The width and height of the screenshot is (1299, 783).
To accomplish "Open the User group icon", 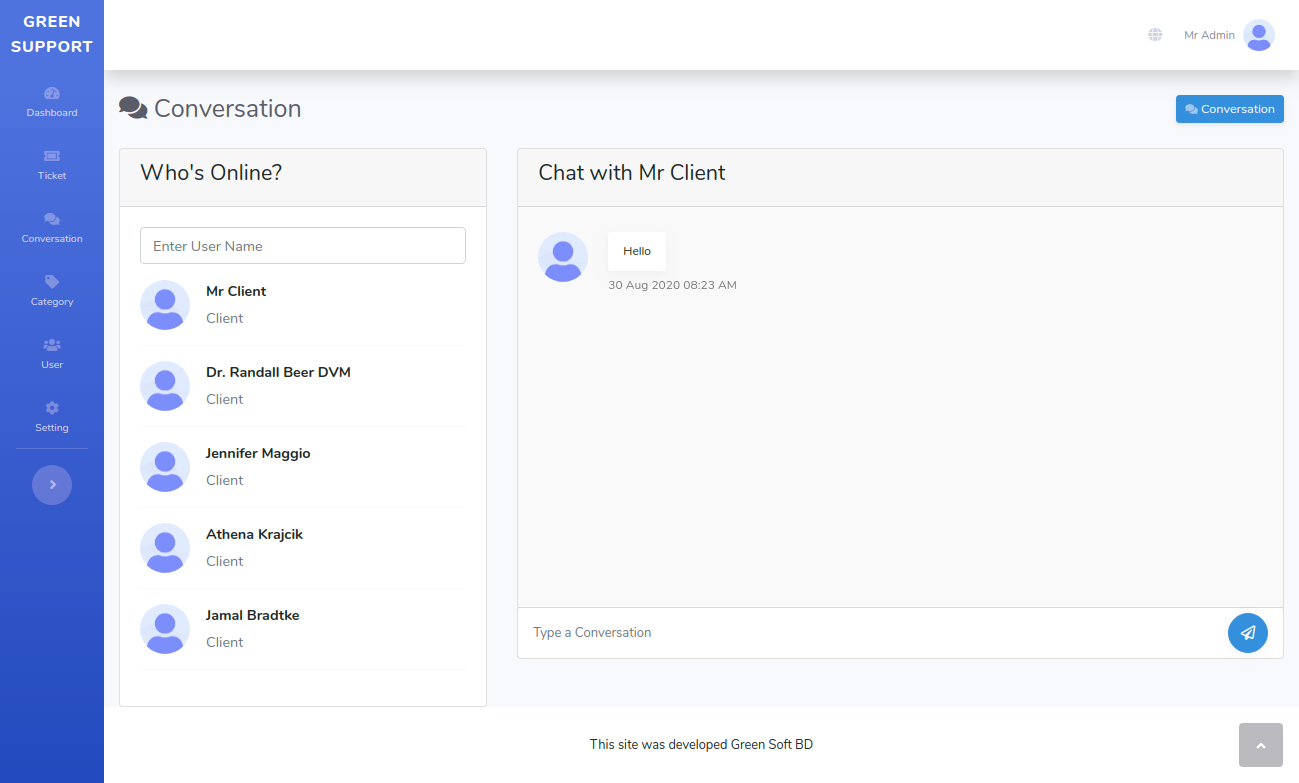I will 52,346.
